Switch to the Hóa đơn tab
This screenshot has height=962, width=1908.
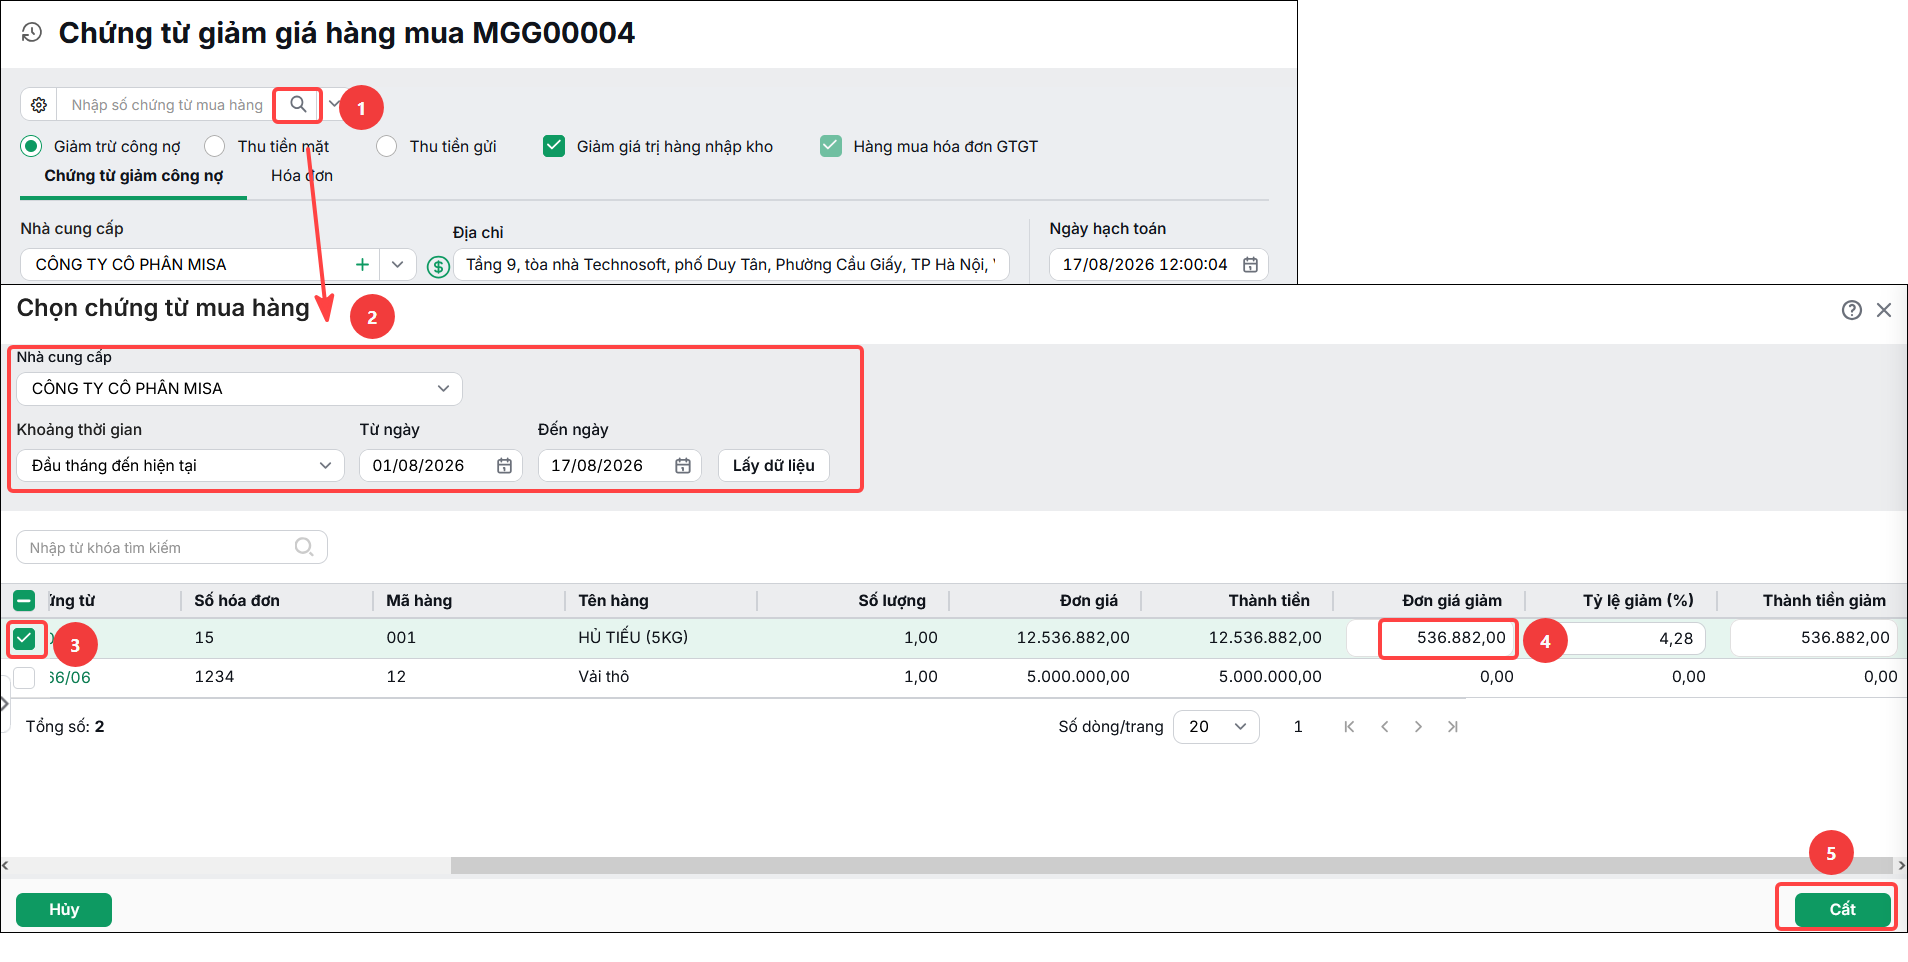click(x=302, y=176)
